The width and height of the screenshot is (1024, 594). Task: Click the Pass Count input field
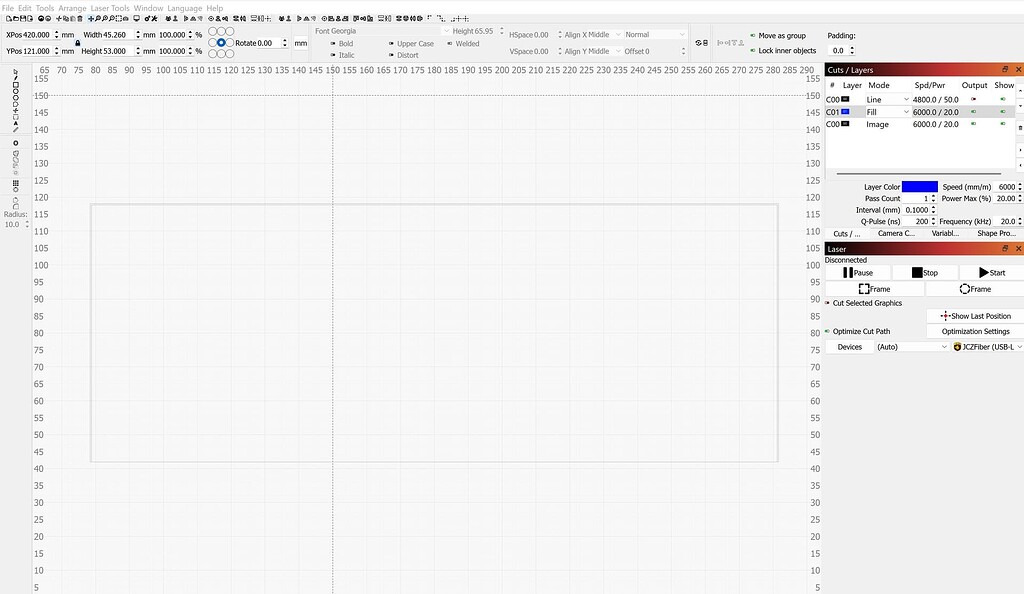click(920, 198)
